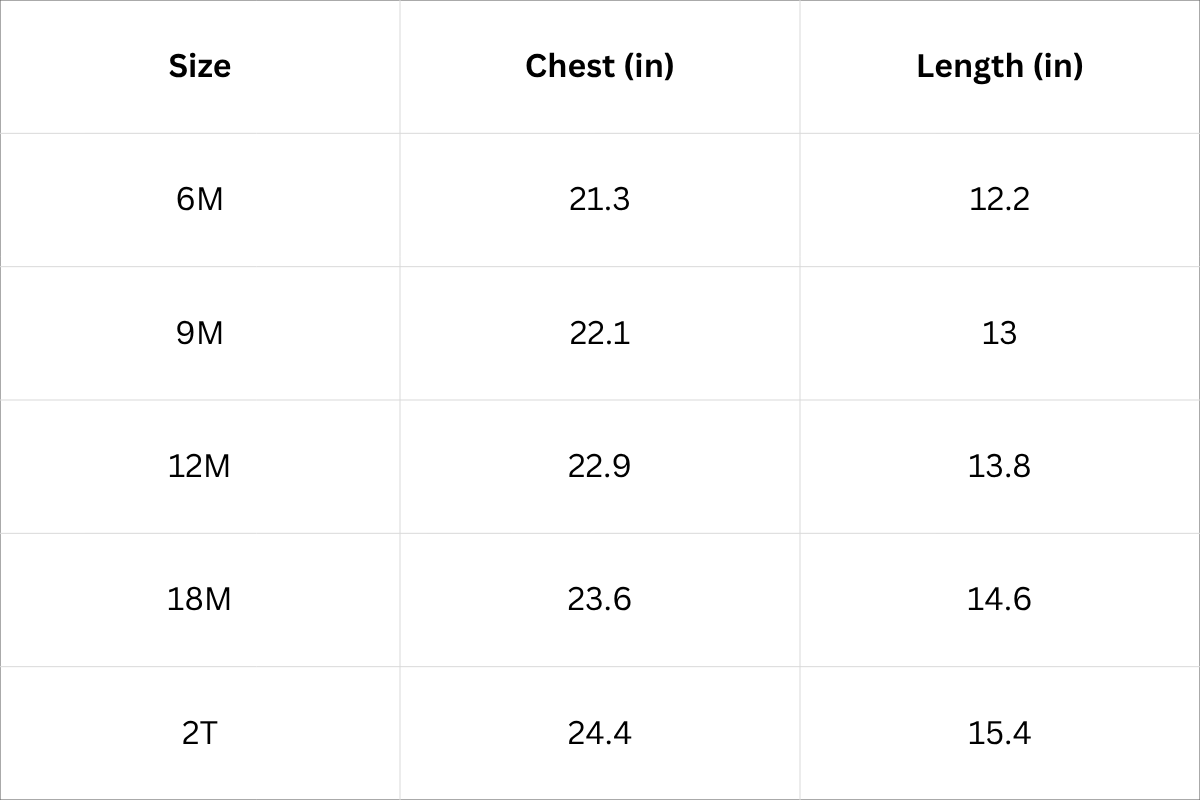Viewport: 1200px width, 800px height.
Task: Click the chest value 21.3
Action: [599, 199]
